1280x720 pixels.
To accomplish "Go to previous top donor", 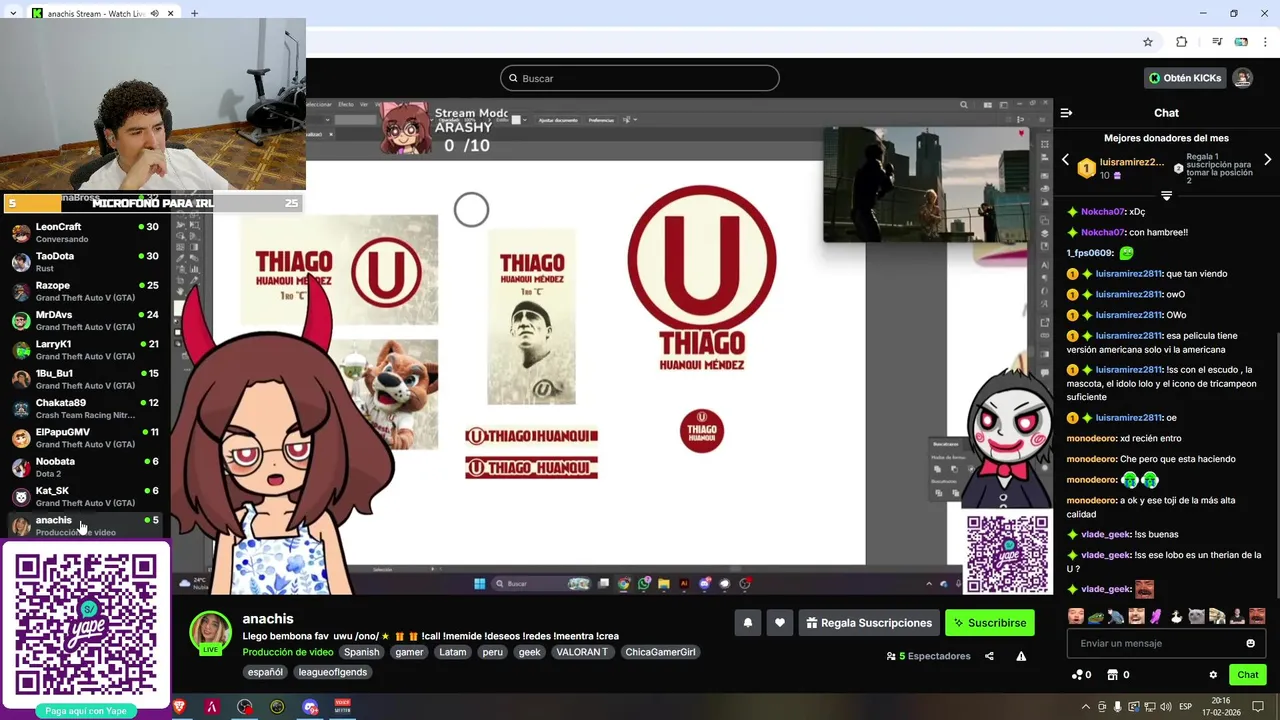I will [x=1065, y=160].
